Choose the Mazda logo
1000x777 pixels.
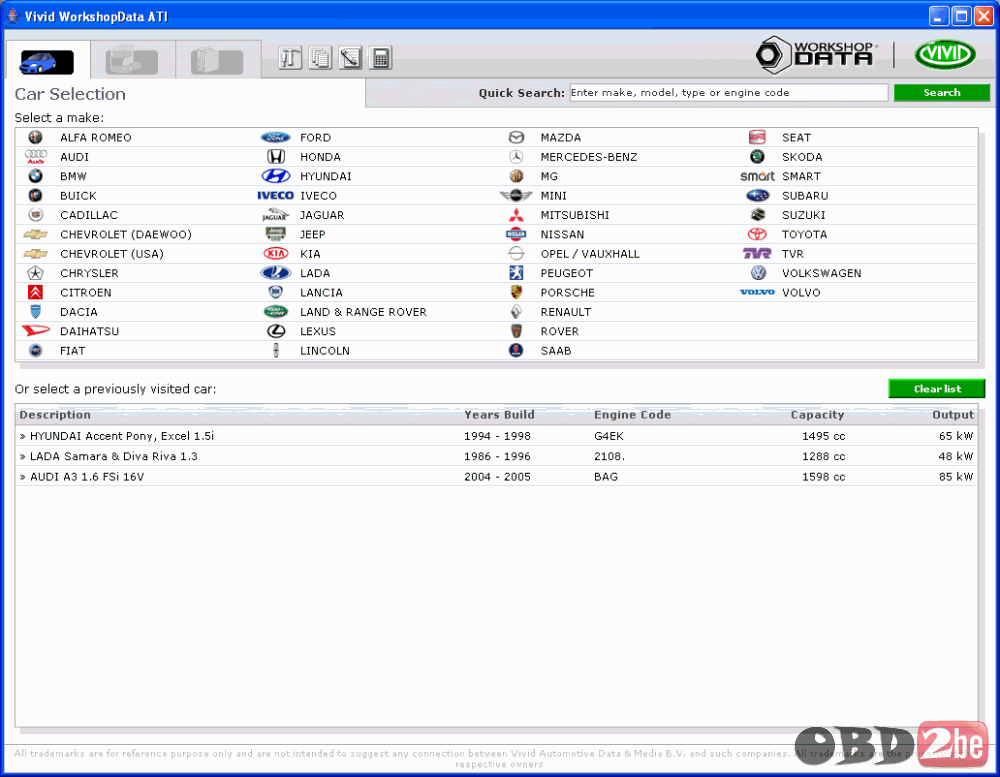coord(516,137)
